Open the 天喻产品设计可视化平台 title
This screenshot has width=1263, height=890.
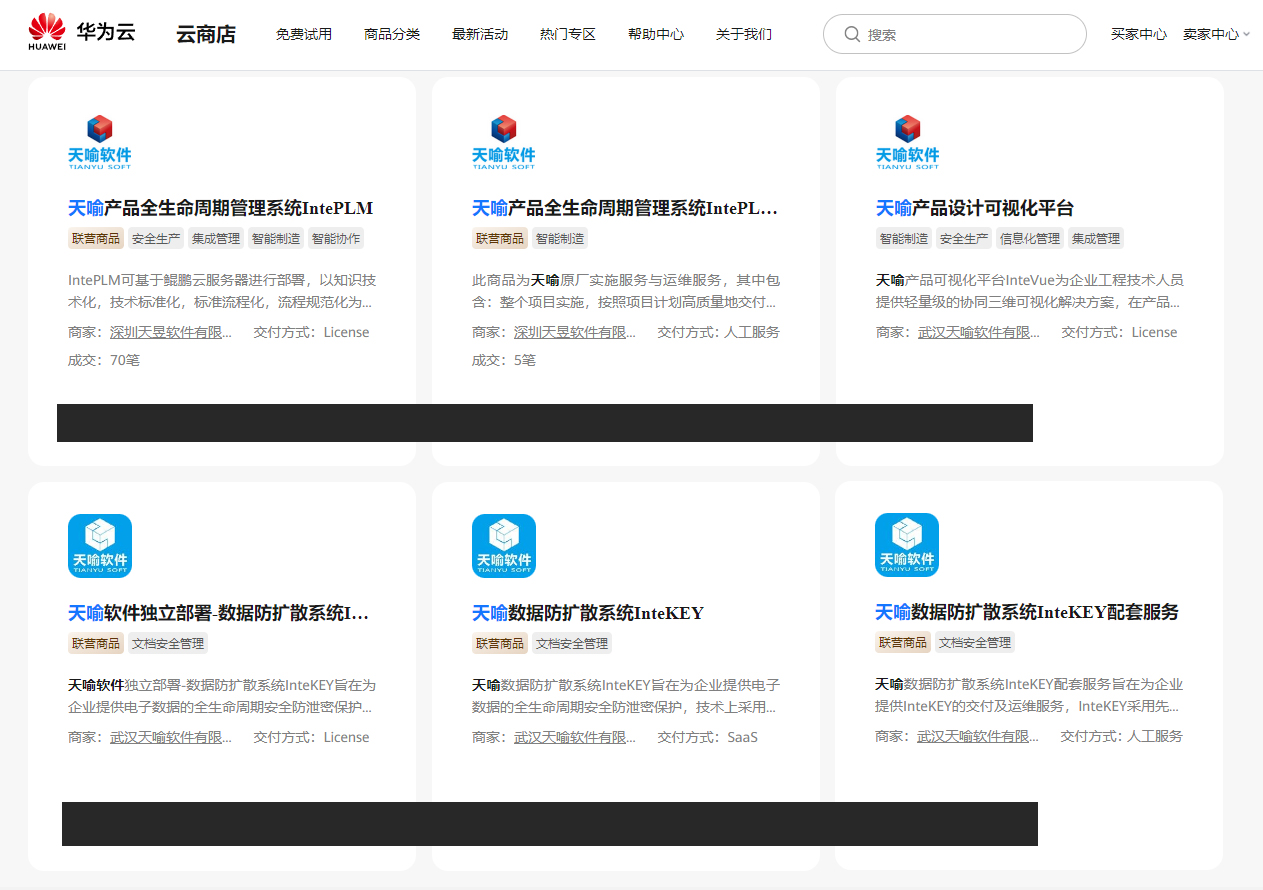975,208
